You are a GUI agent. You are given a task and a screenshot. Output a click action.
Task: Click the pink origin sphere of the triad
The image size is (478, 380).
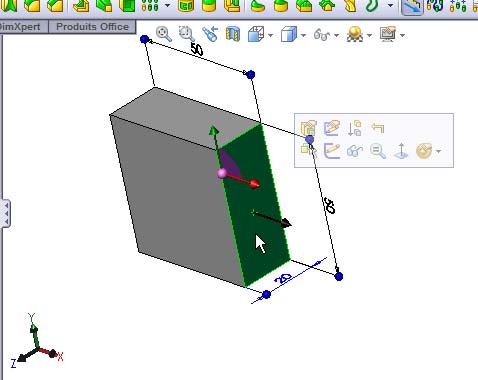coord(222,173)
